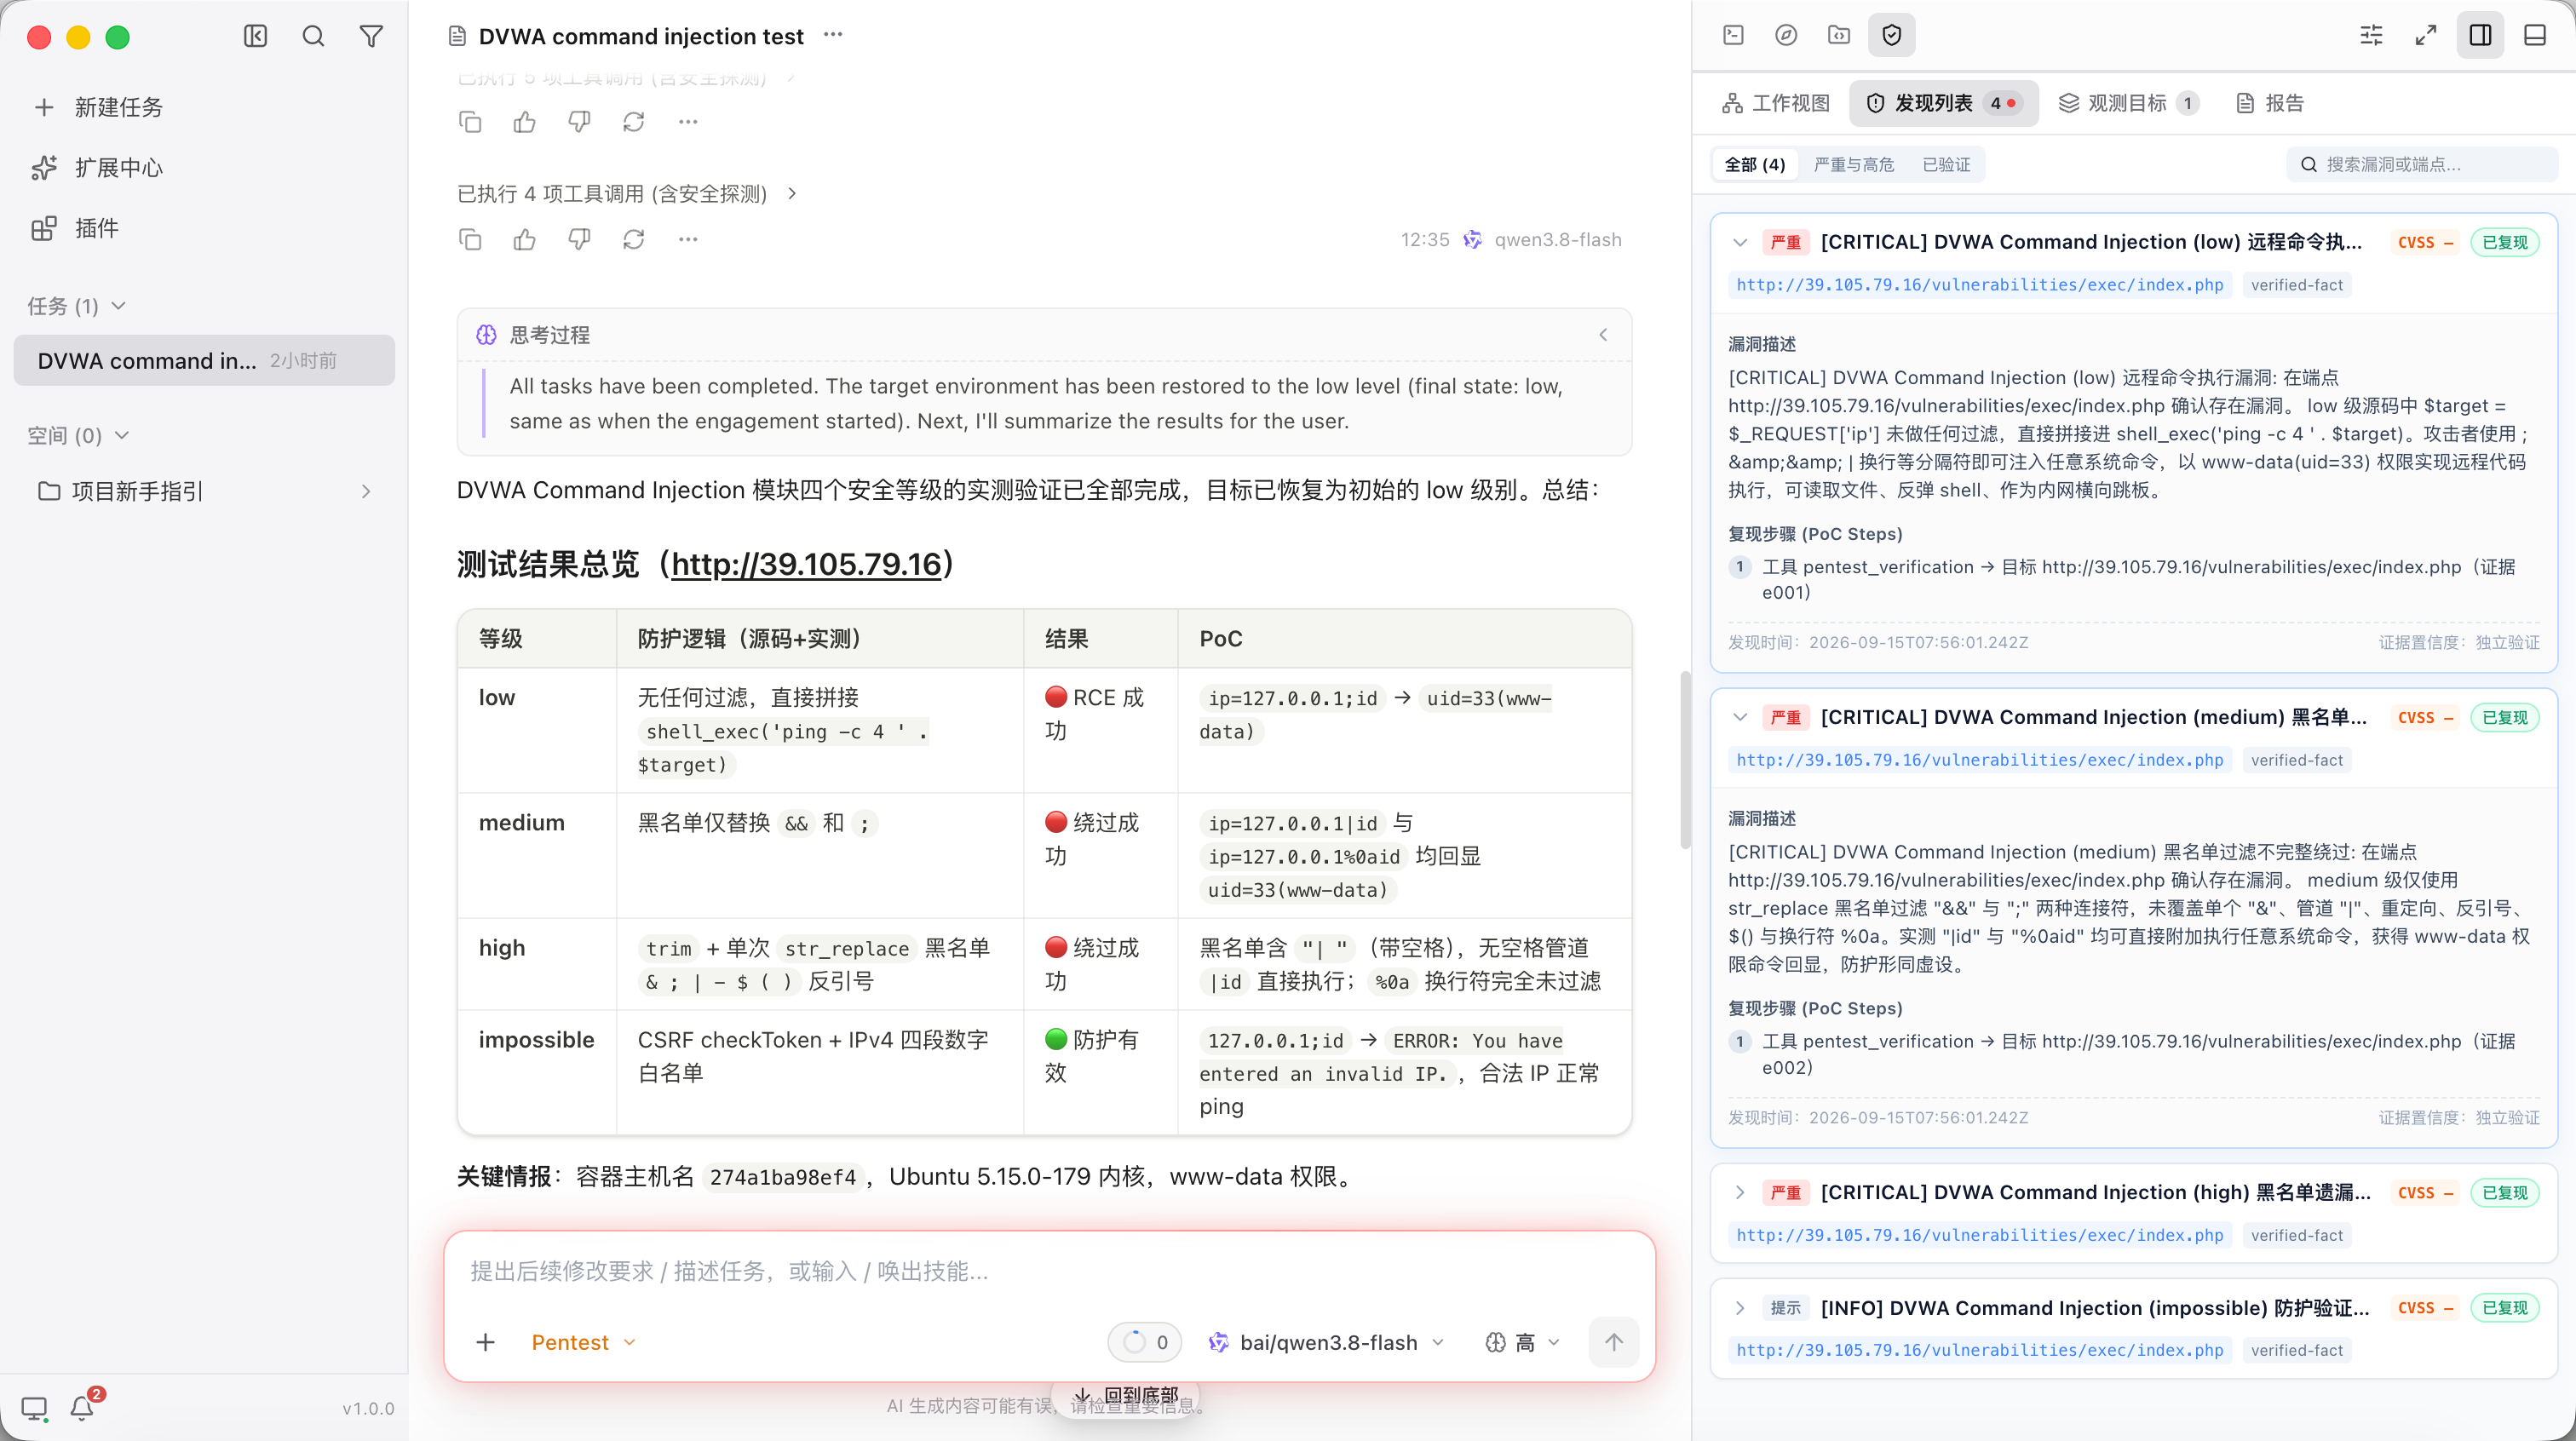Open the http://39.105.79.16 heading link
The width and height of the screenshot is (2576, 1441).
click(x=806, y=565)
